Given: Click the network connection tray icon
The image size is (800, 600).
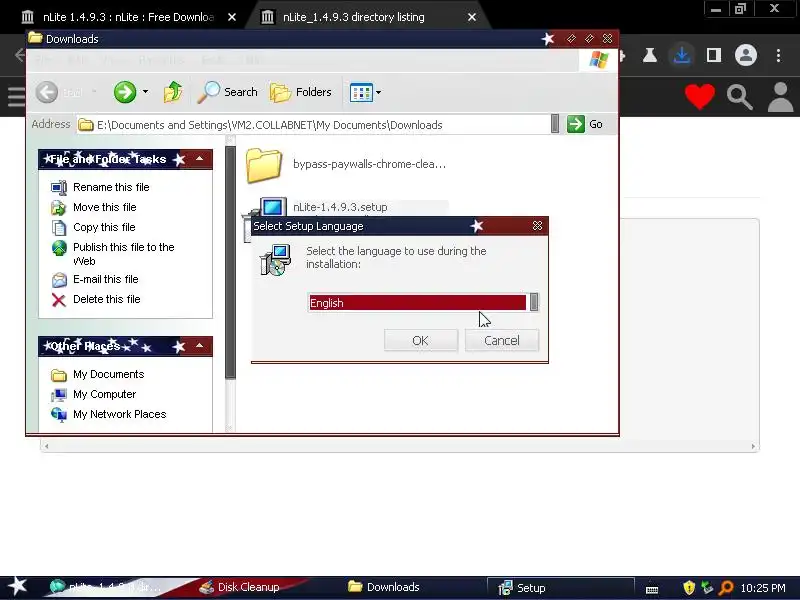Looking at the screenshot, I should 707,588.
